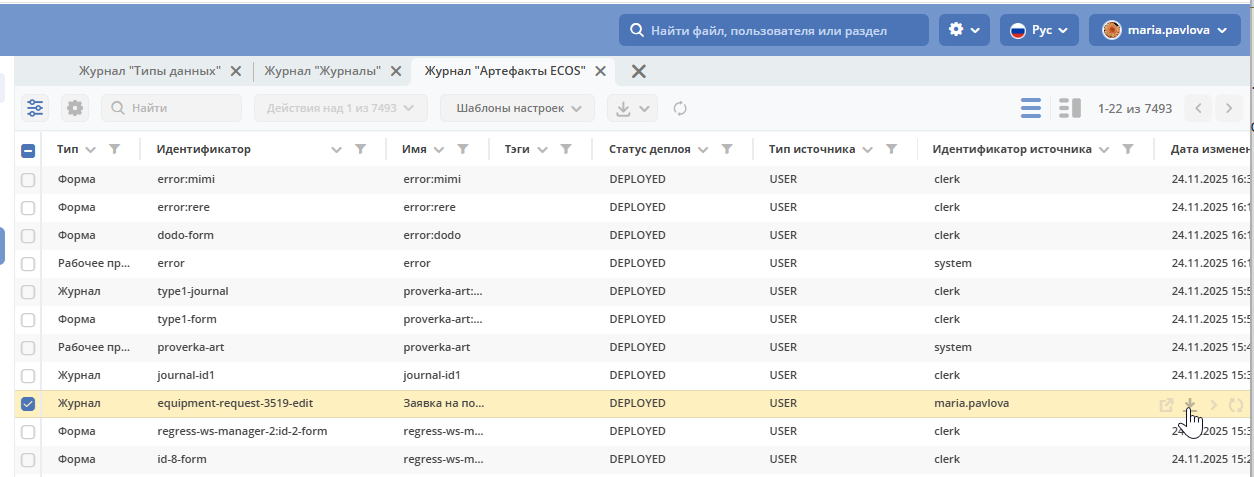Open the selected row in a new tab icon
Screen dimensions: 1254x477
(1165, 405)
